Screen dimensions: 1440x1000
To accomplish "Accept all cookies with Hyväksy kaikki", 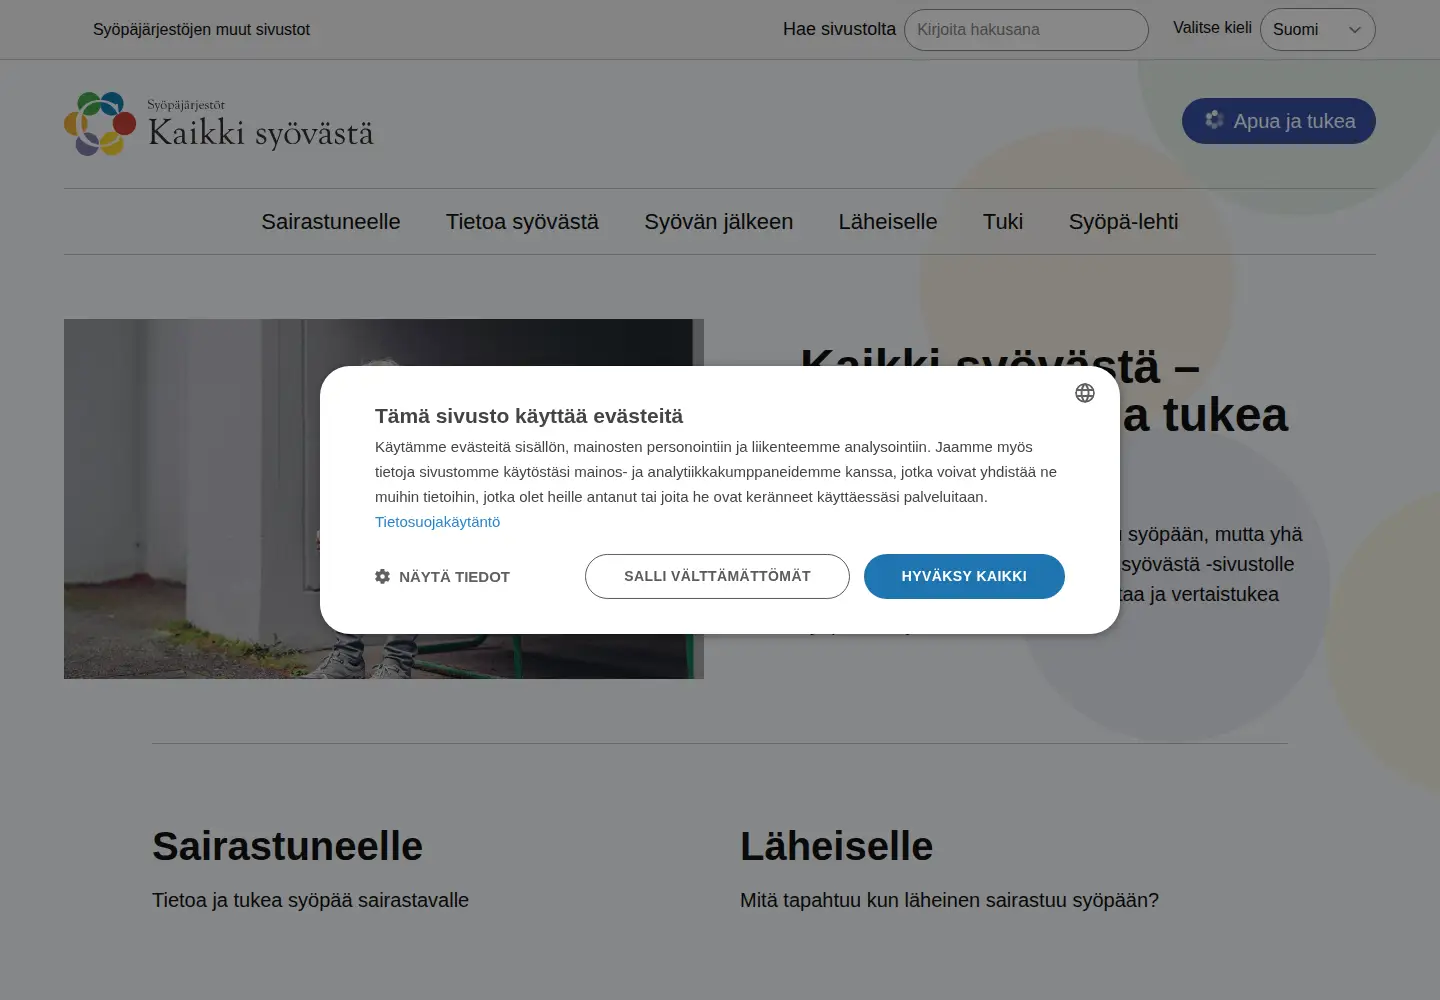I will click(x=964, y=576).
